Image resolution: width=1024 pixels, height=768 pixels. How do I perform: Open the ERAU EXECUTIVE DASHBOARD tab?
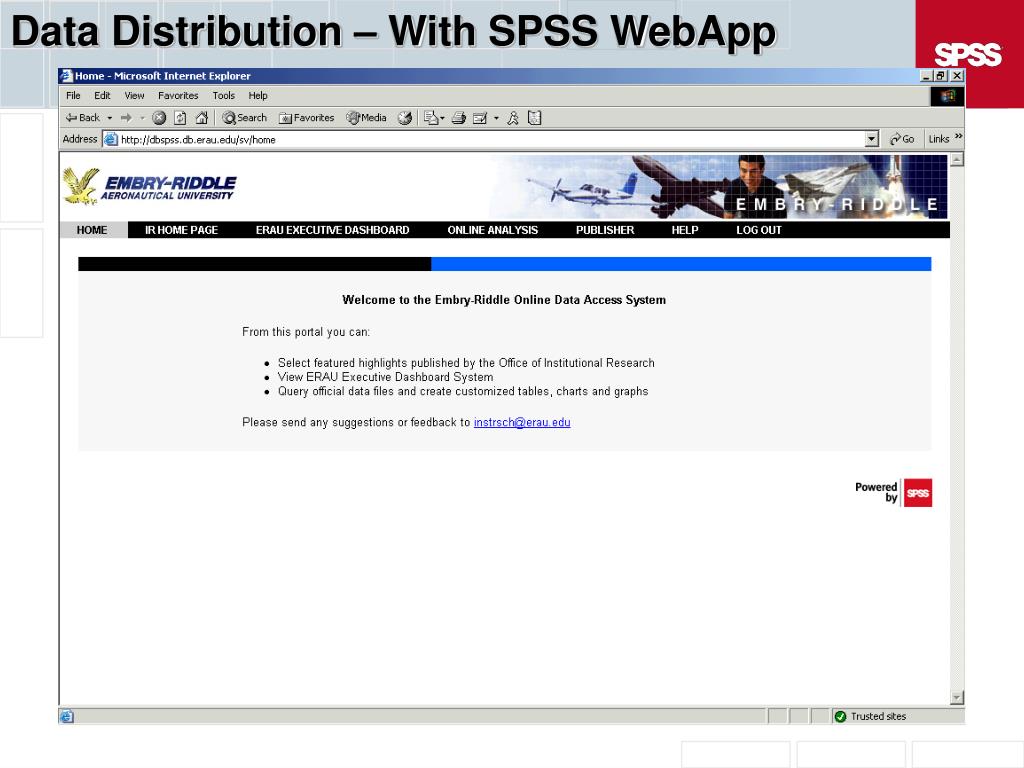tap(332, 230)
